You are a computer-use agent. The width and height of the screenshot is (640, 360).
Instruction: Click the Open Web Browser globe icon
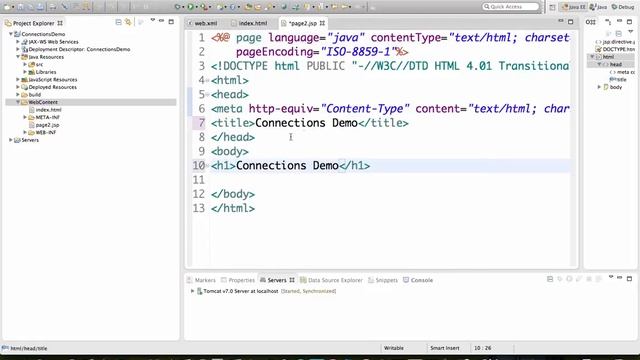pyautogui.click(x=284, y=7)
